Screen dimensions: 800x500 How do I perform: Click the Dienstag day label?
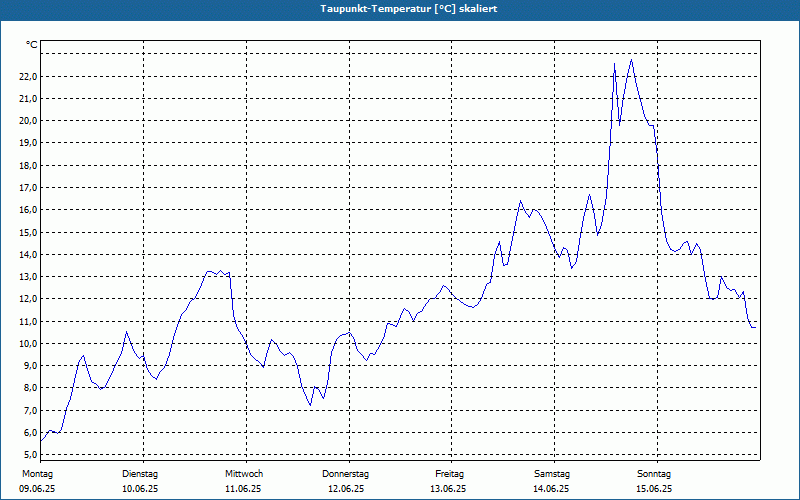point(140,474)
